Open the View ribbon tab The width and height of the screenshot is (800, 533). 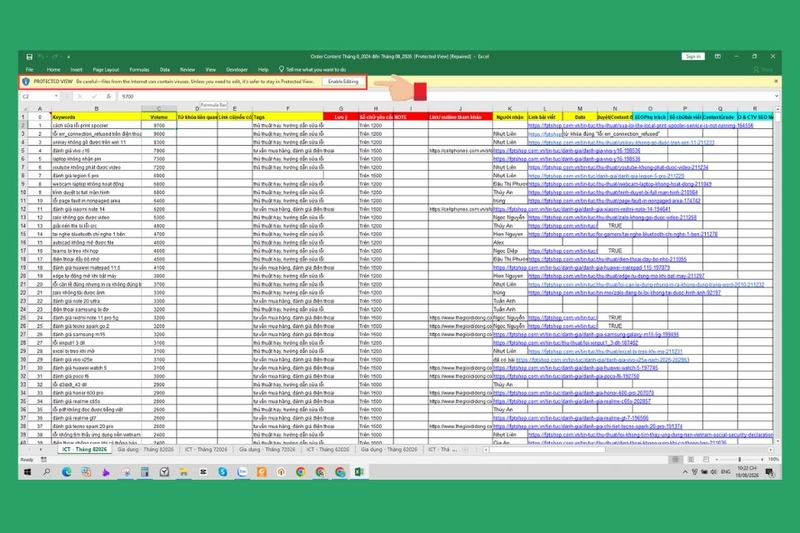click(211, 69)
